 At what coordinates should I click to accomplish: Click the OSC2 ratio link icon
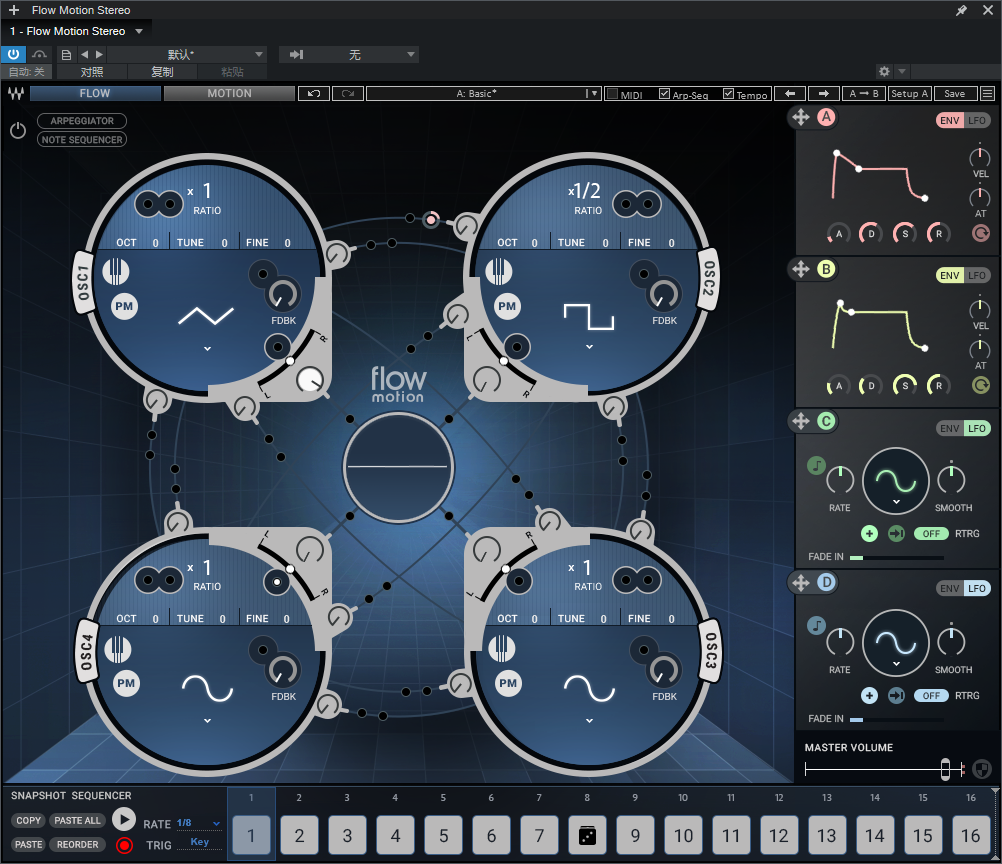[x=637, y=204]
